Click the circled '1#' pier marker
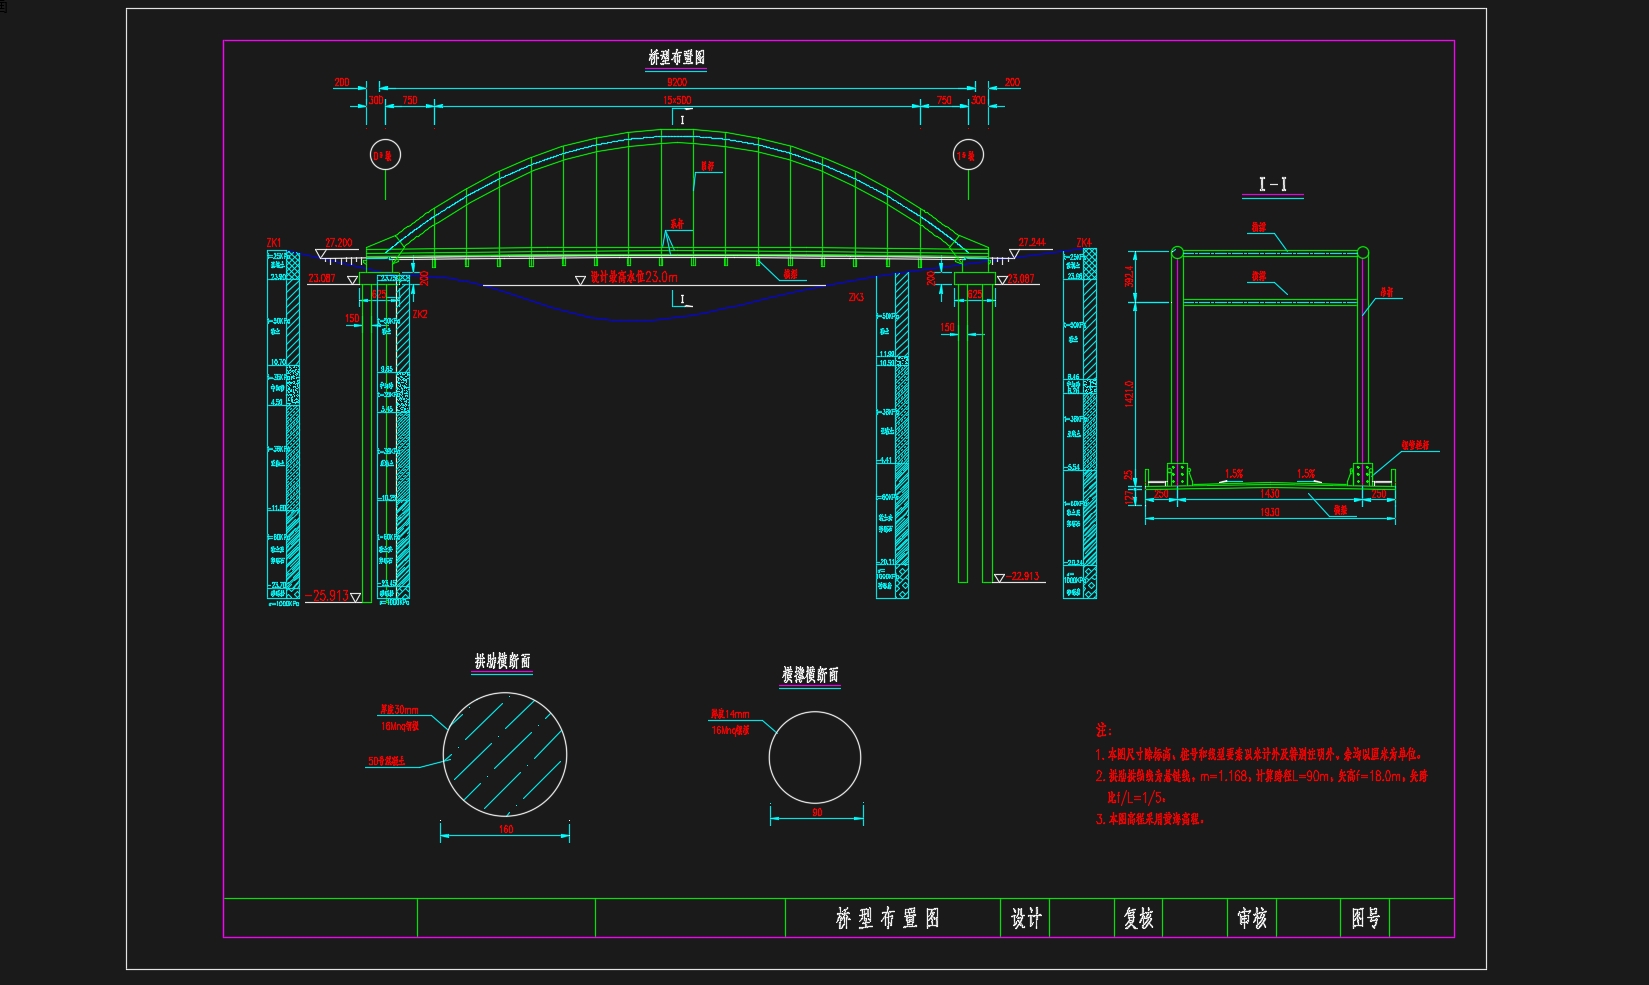Viewport: 1649px width, 985px height. pos(968,155)
